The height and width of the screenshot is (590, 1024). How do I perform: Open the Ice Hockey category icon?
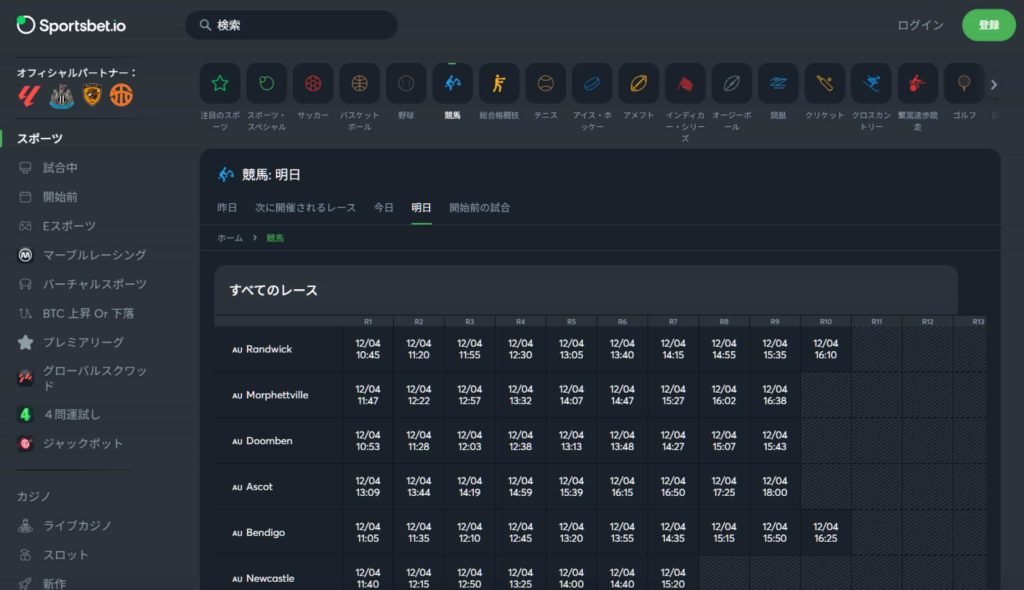[x=592, y=84]
